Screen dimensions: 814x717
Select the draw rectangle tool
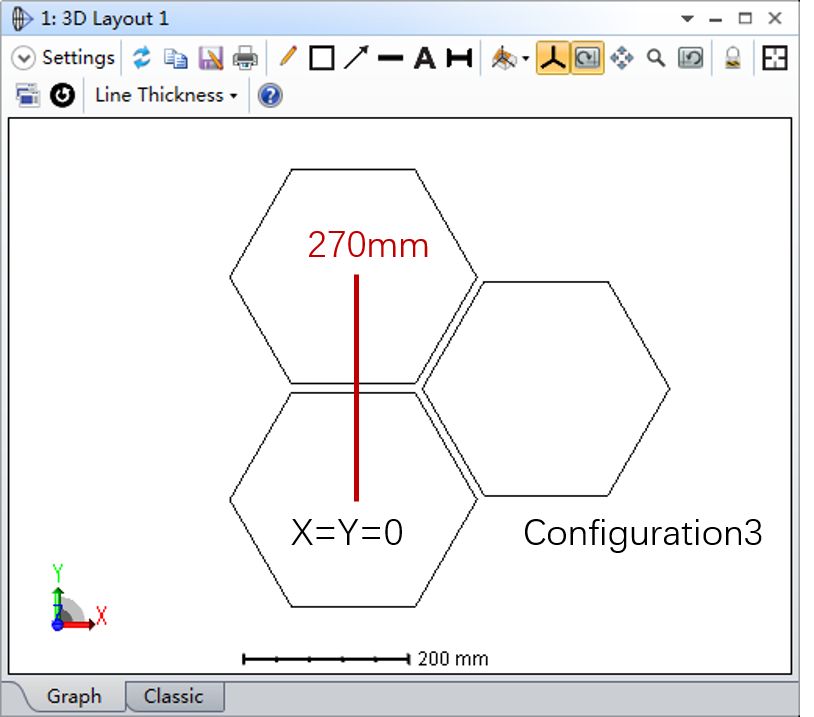(321, 58)
